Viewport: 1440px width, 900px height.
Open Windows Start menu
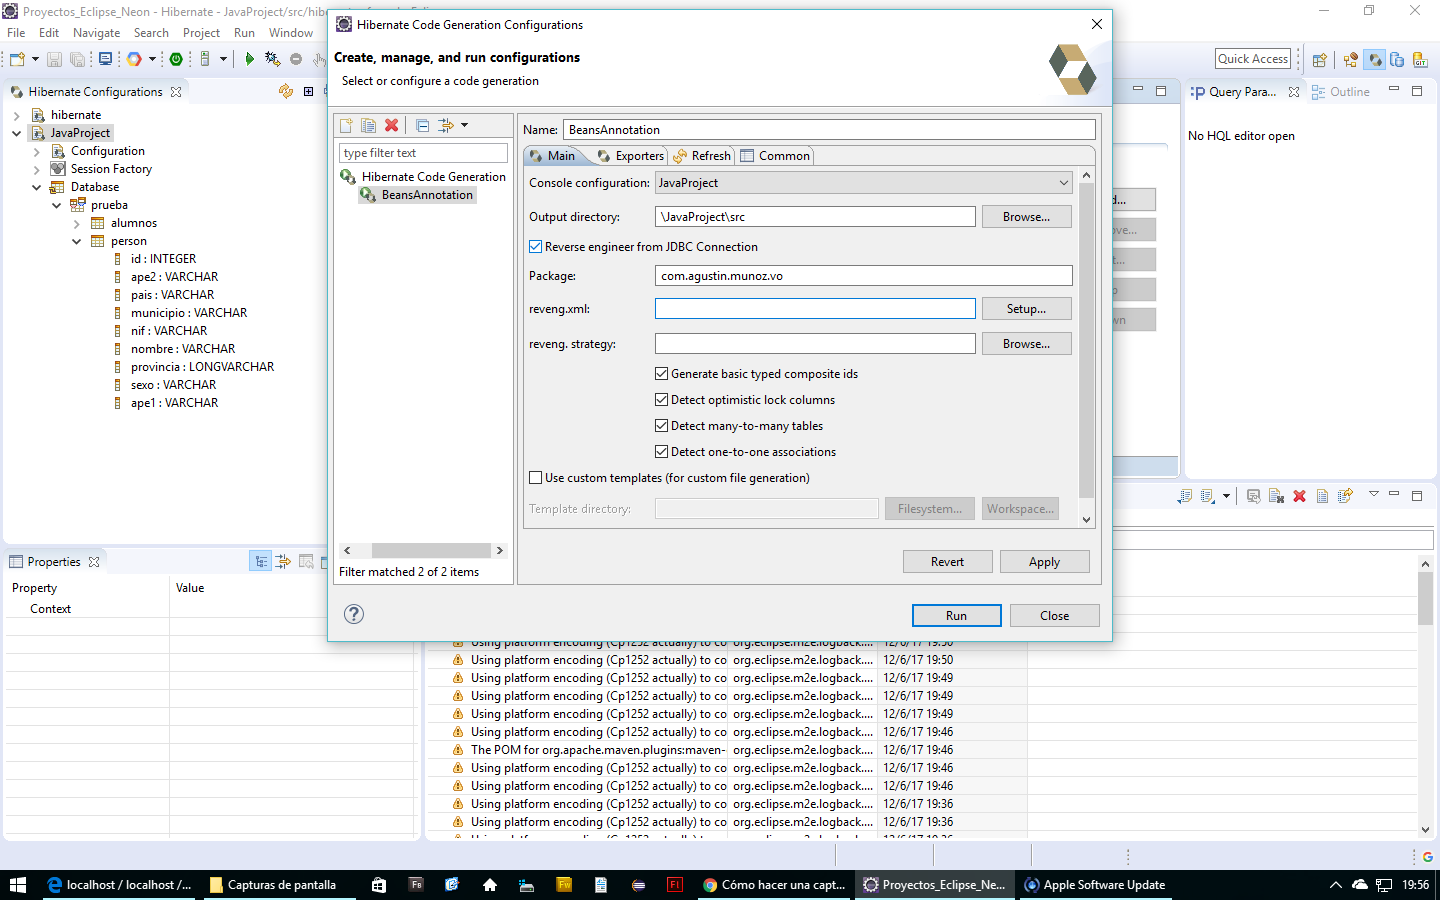pyautogui.click(x=17, y=885)
